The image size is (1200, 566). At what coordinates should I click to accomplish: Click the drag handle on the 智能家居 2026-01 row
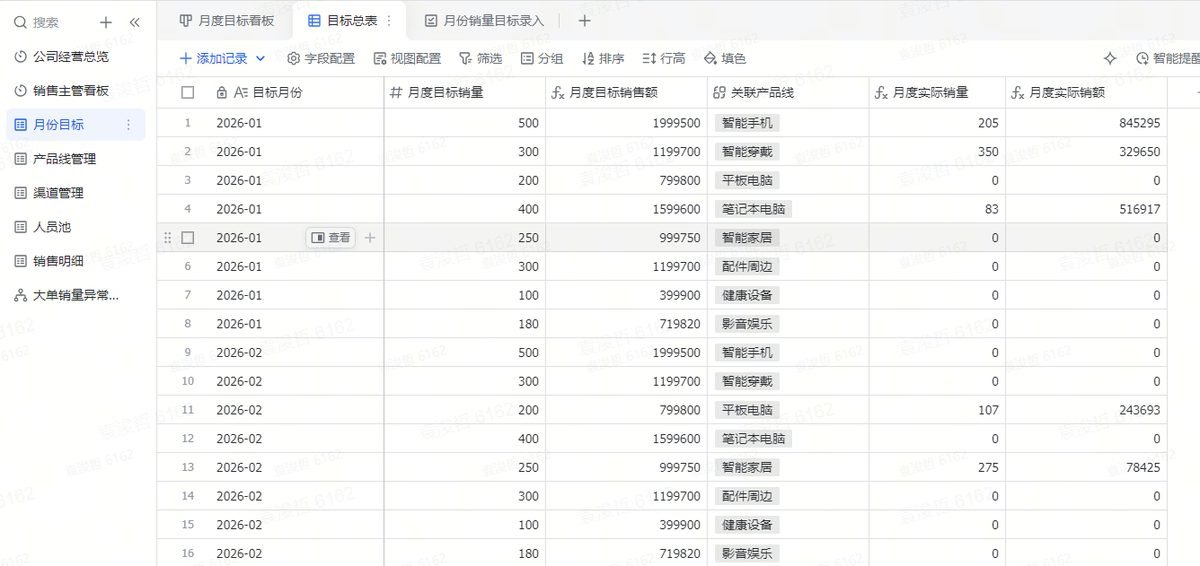coord(167,238)
